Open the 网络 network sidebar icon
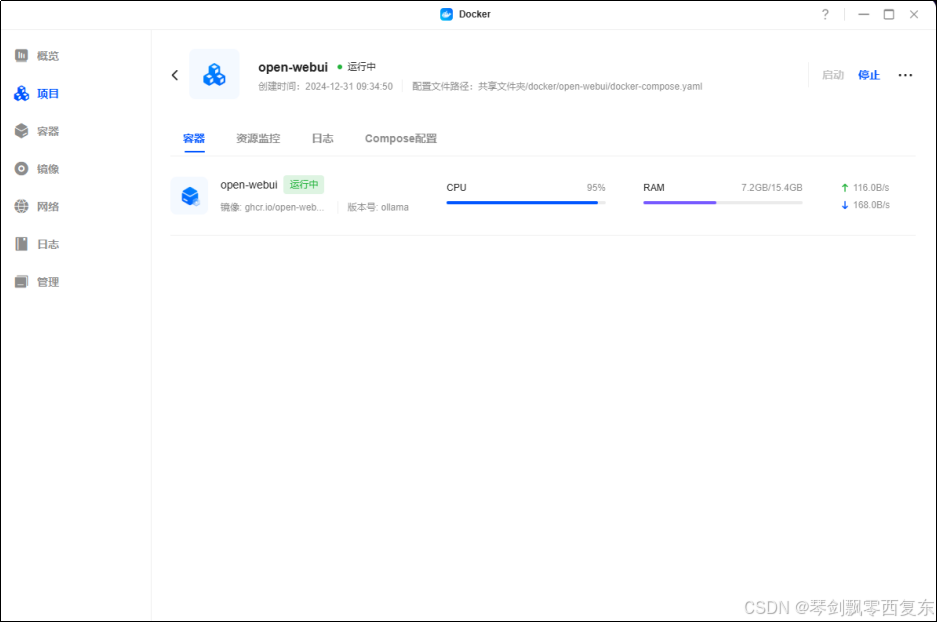This screenshot has width=938, height=623. point(22,206)
